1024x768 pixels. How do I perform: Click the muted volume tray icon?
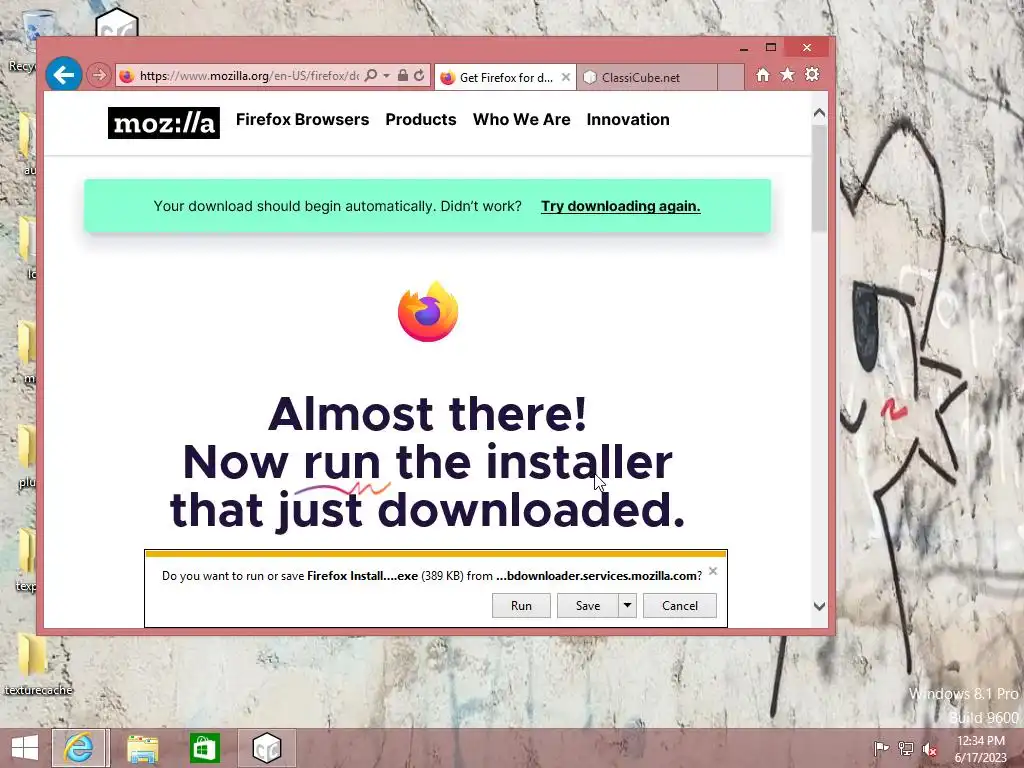click(930, 749)
